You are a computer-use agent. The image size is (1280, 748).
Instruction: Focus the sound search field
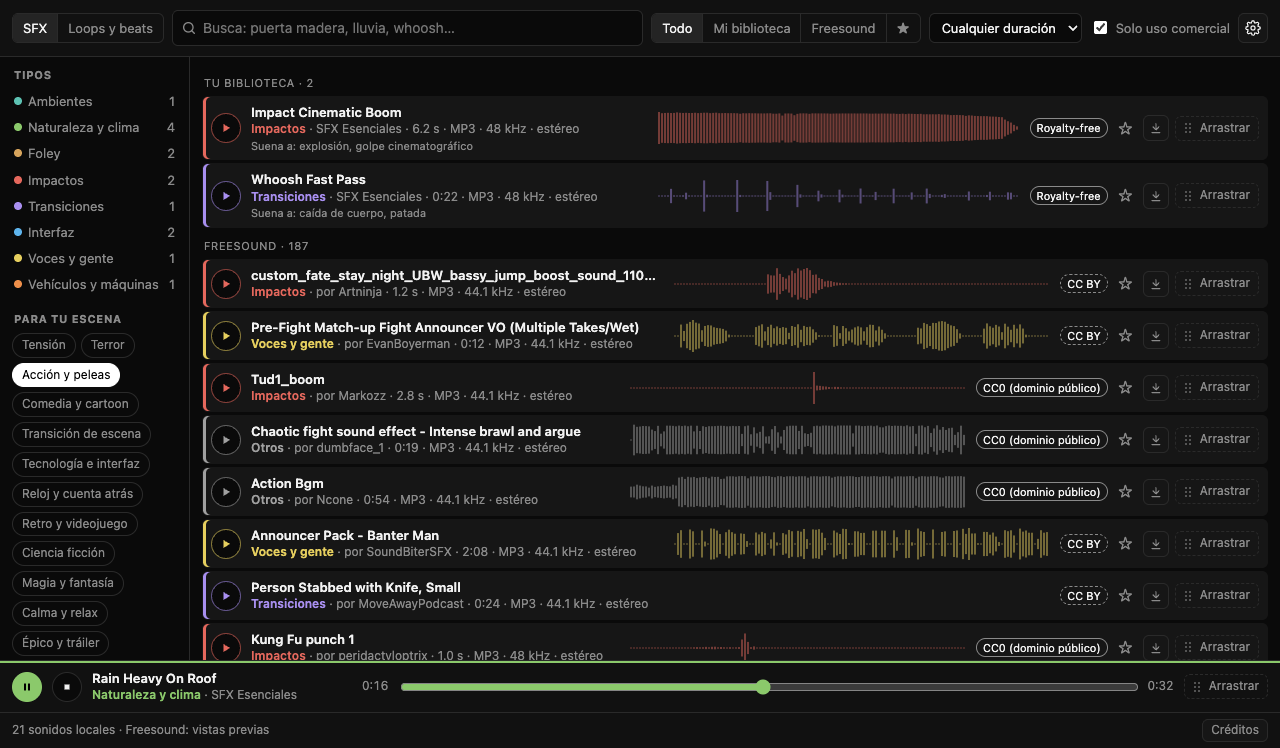[408, 28]
